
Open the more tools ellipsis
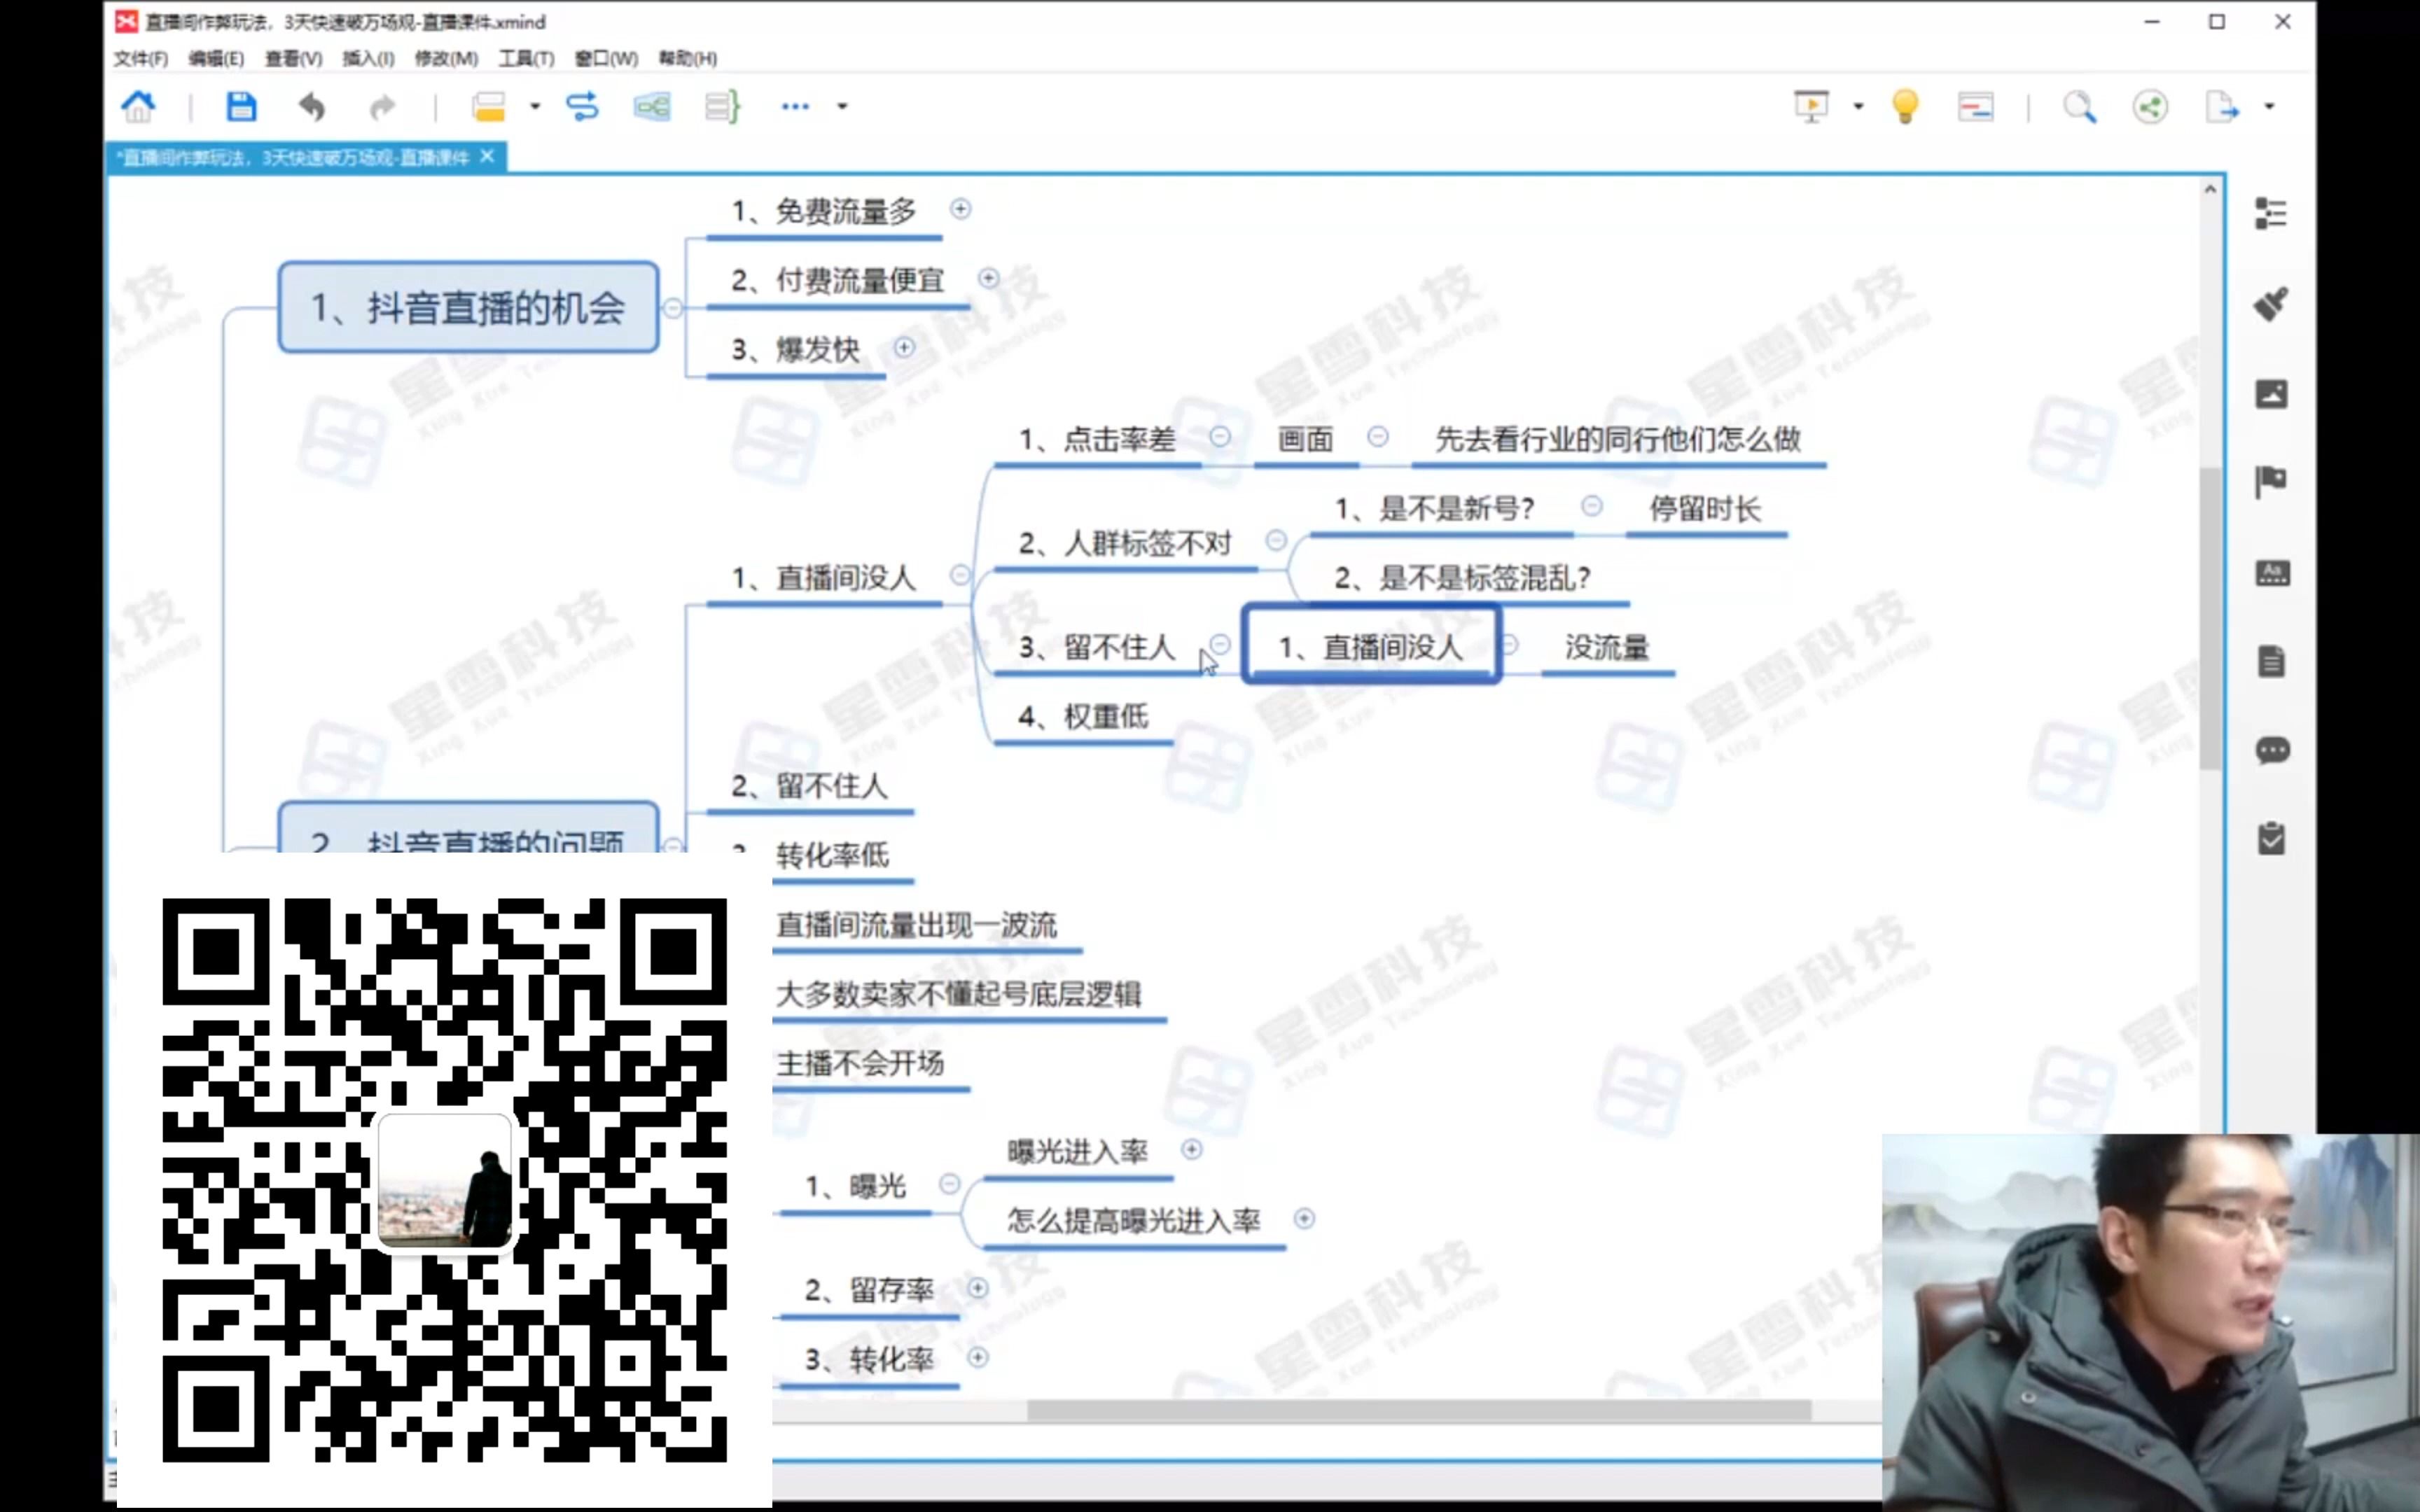pos(795,106)
